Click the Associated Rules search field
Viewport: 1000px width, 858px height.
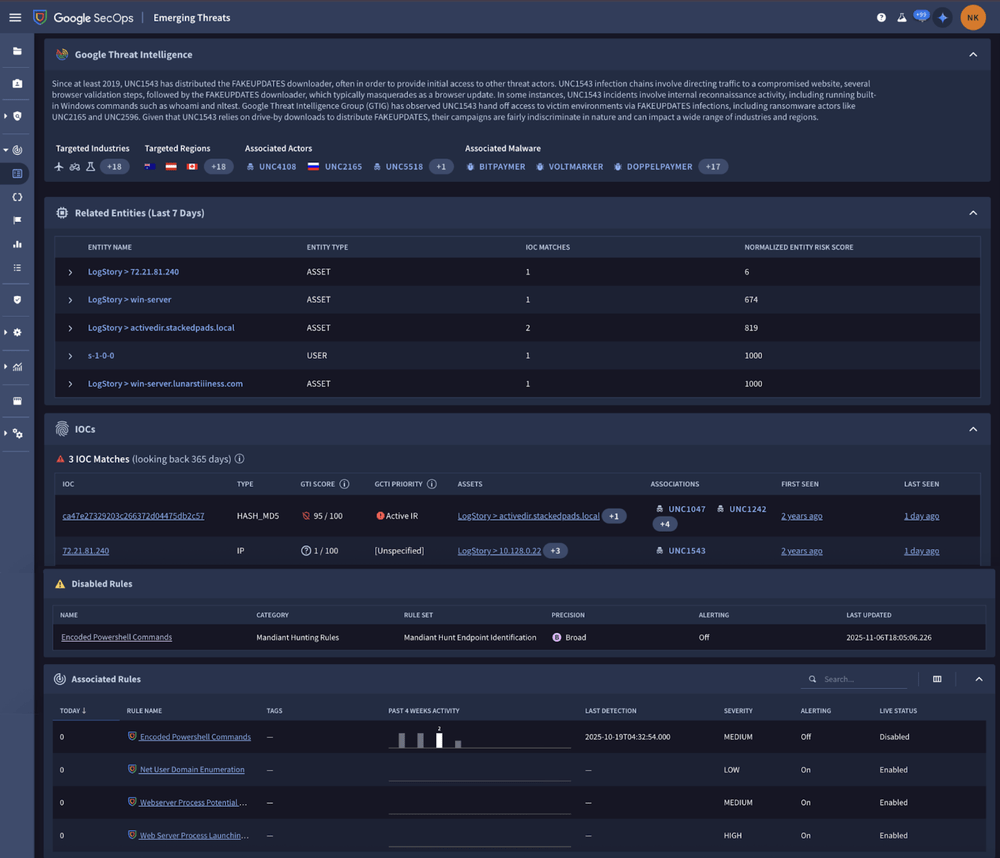point(860,679)
